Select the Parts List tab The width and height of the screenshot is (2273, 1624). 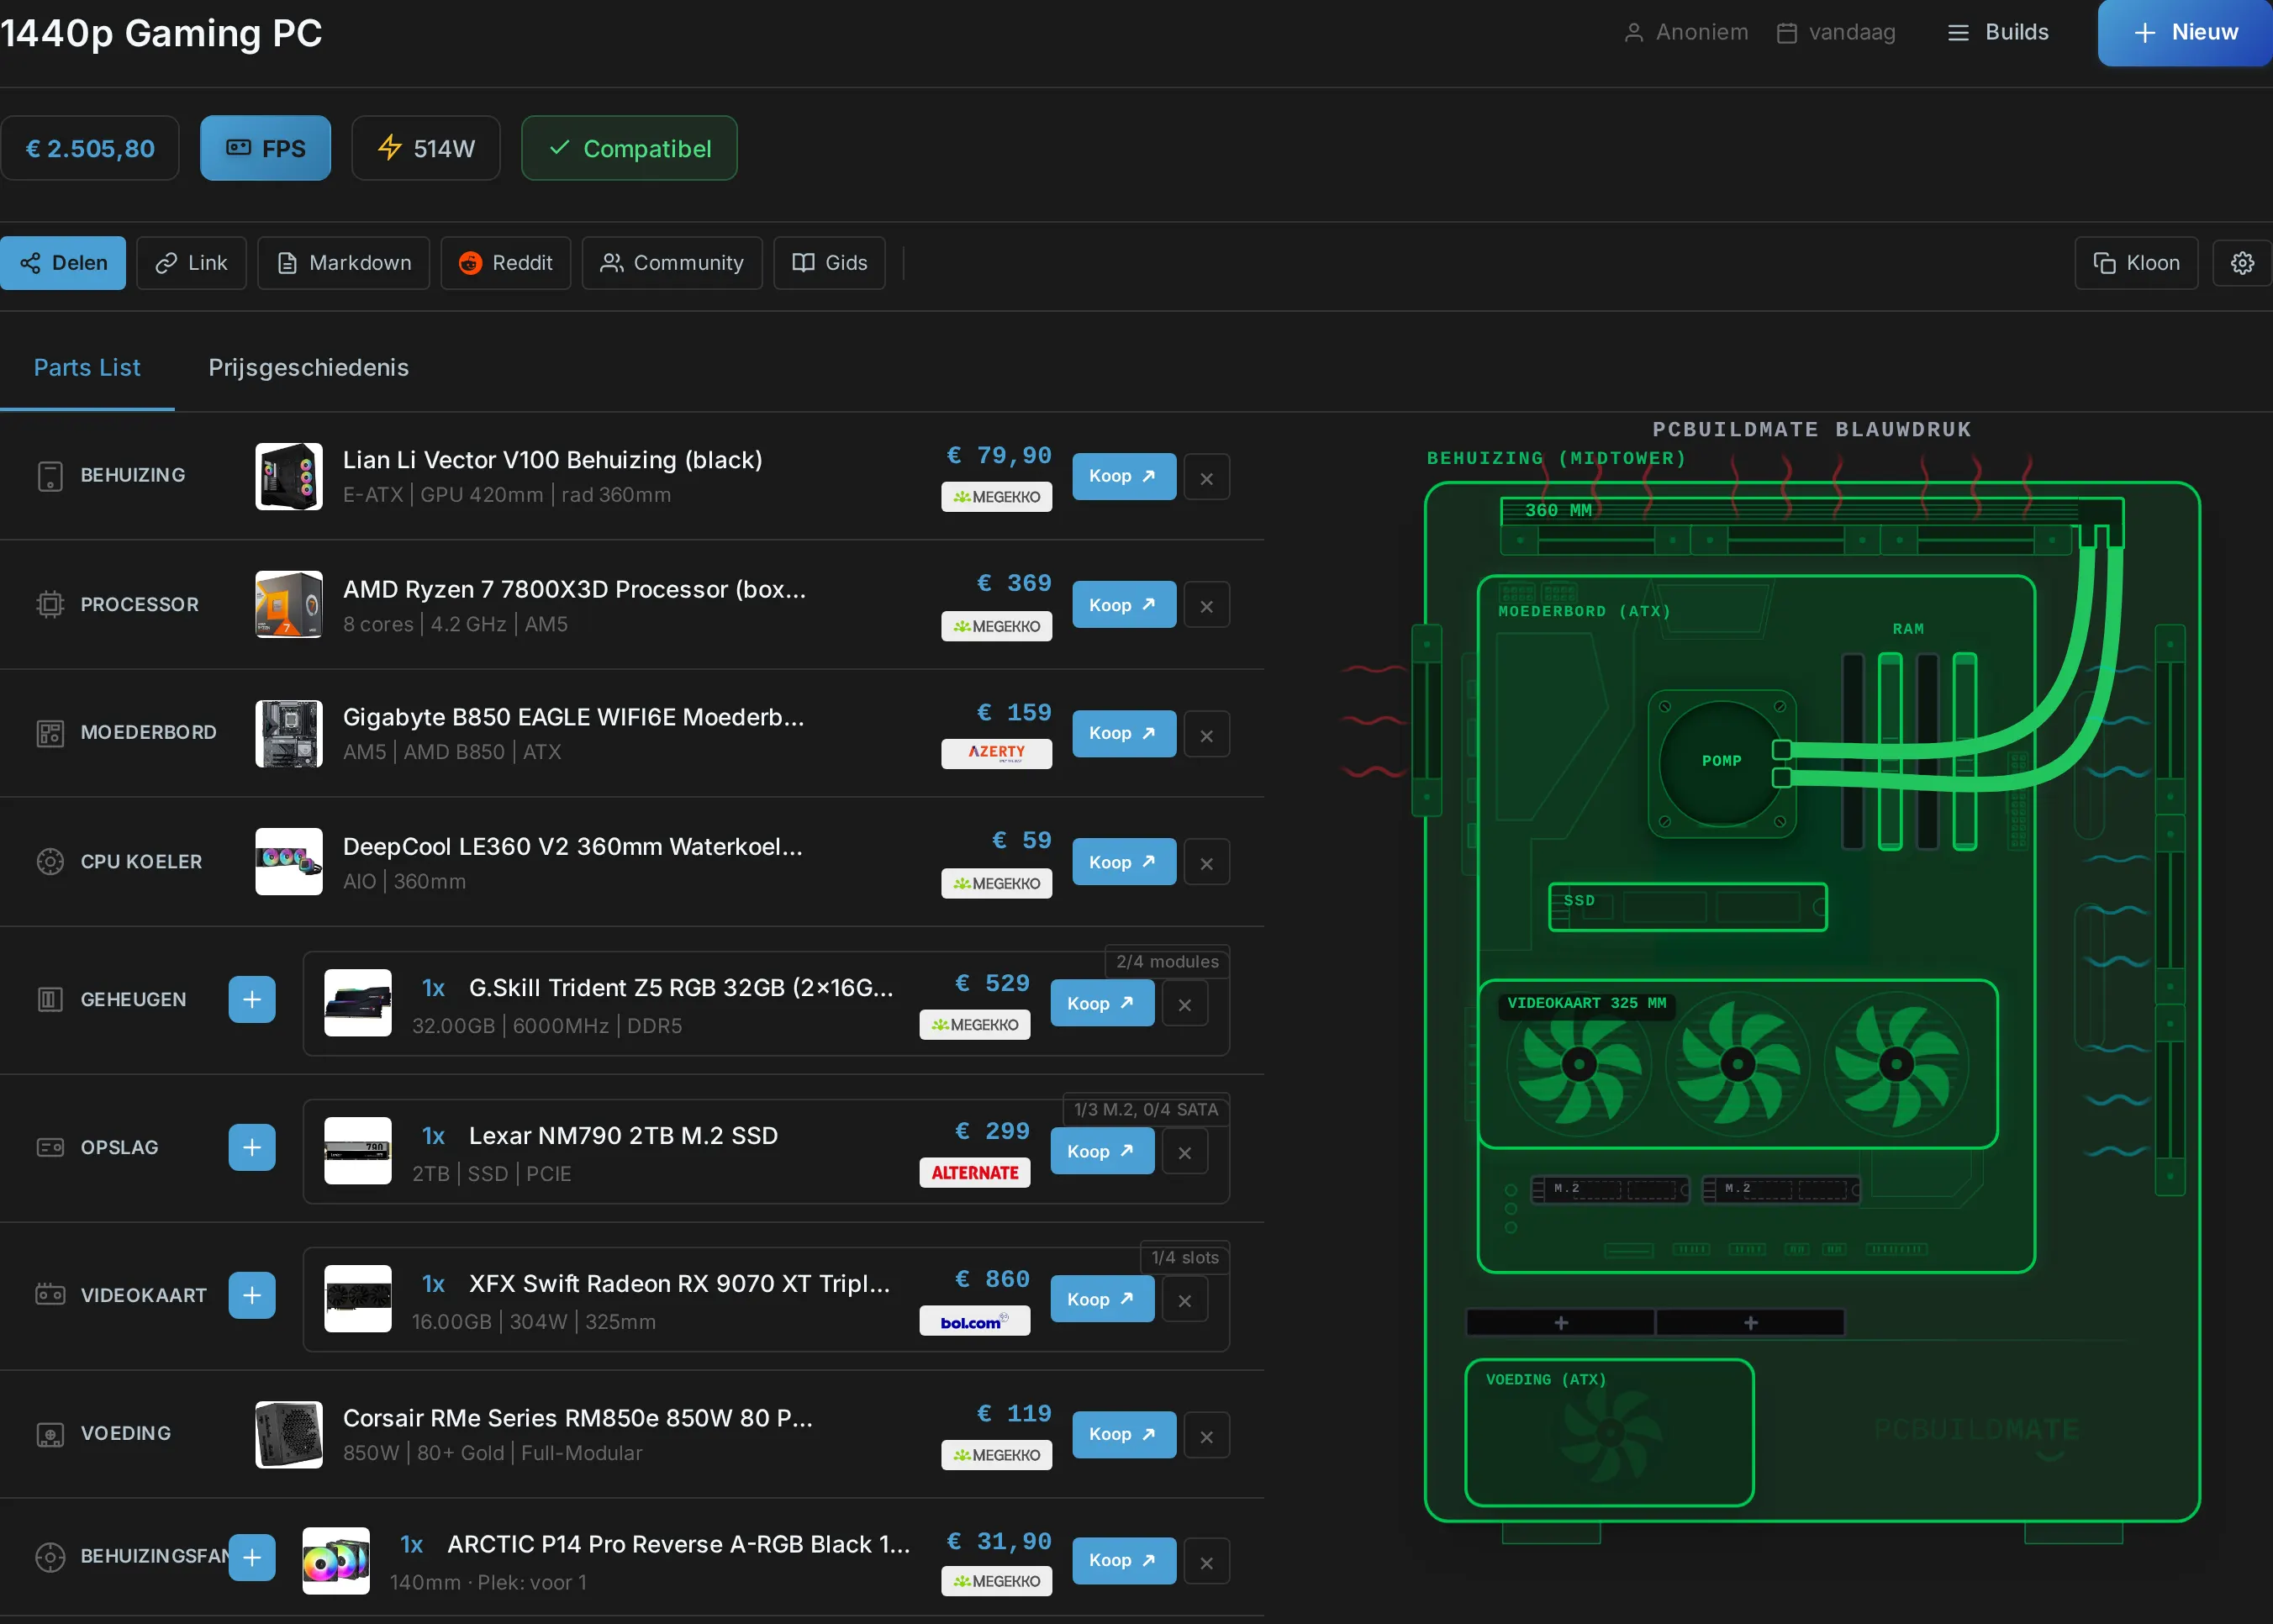[87, 367]
